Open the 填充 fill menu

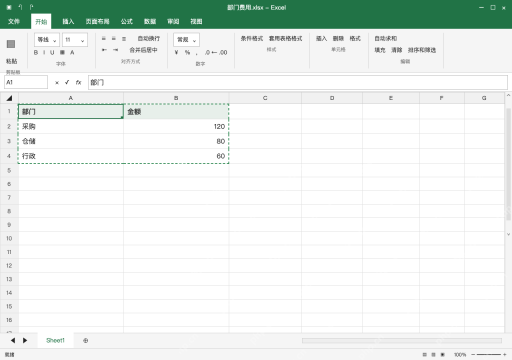(380, 50)
